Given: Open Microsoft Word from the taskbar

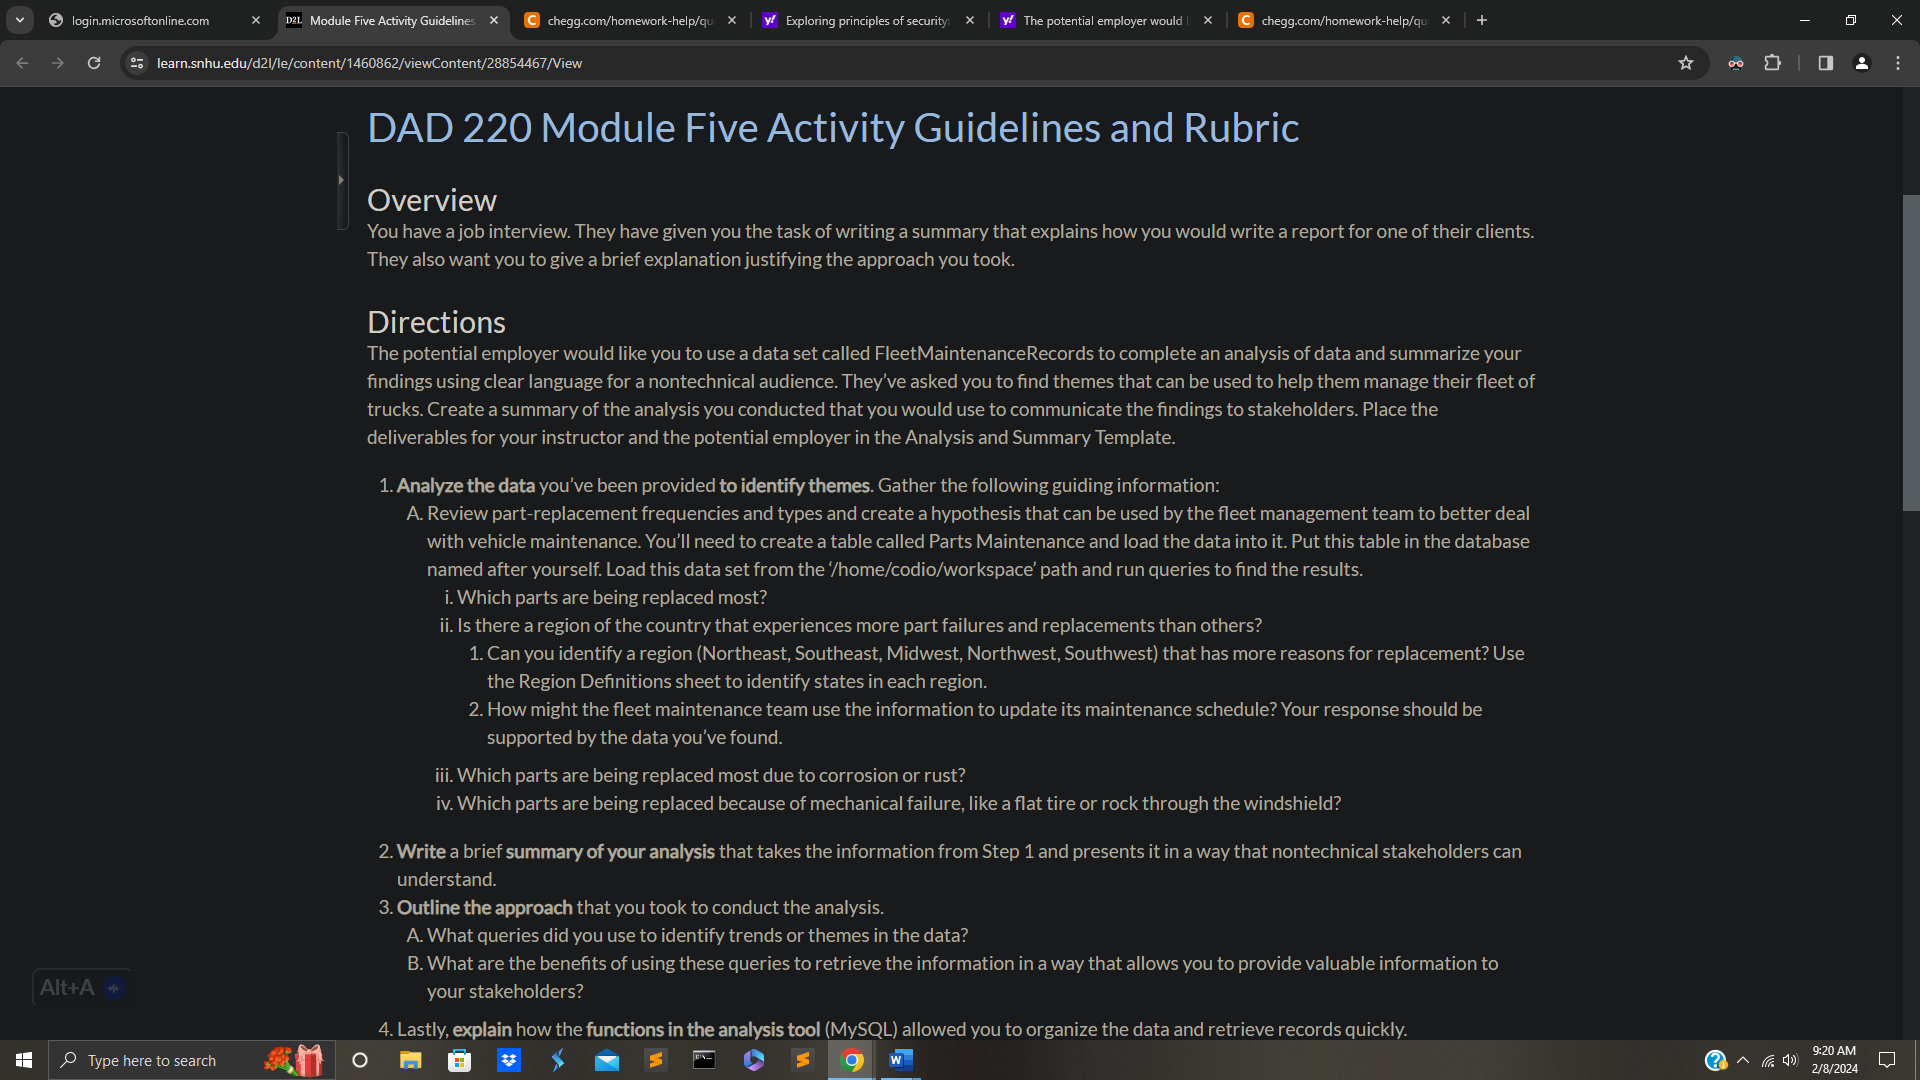Looking at the screenshot, I should 899,1060.
